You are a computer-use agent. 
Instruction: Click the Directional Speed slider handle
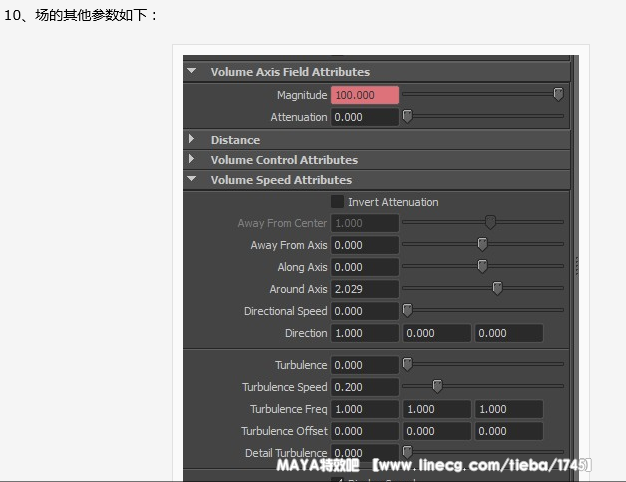[407, 310]
